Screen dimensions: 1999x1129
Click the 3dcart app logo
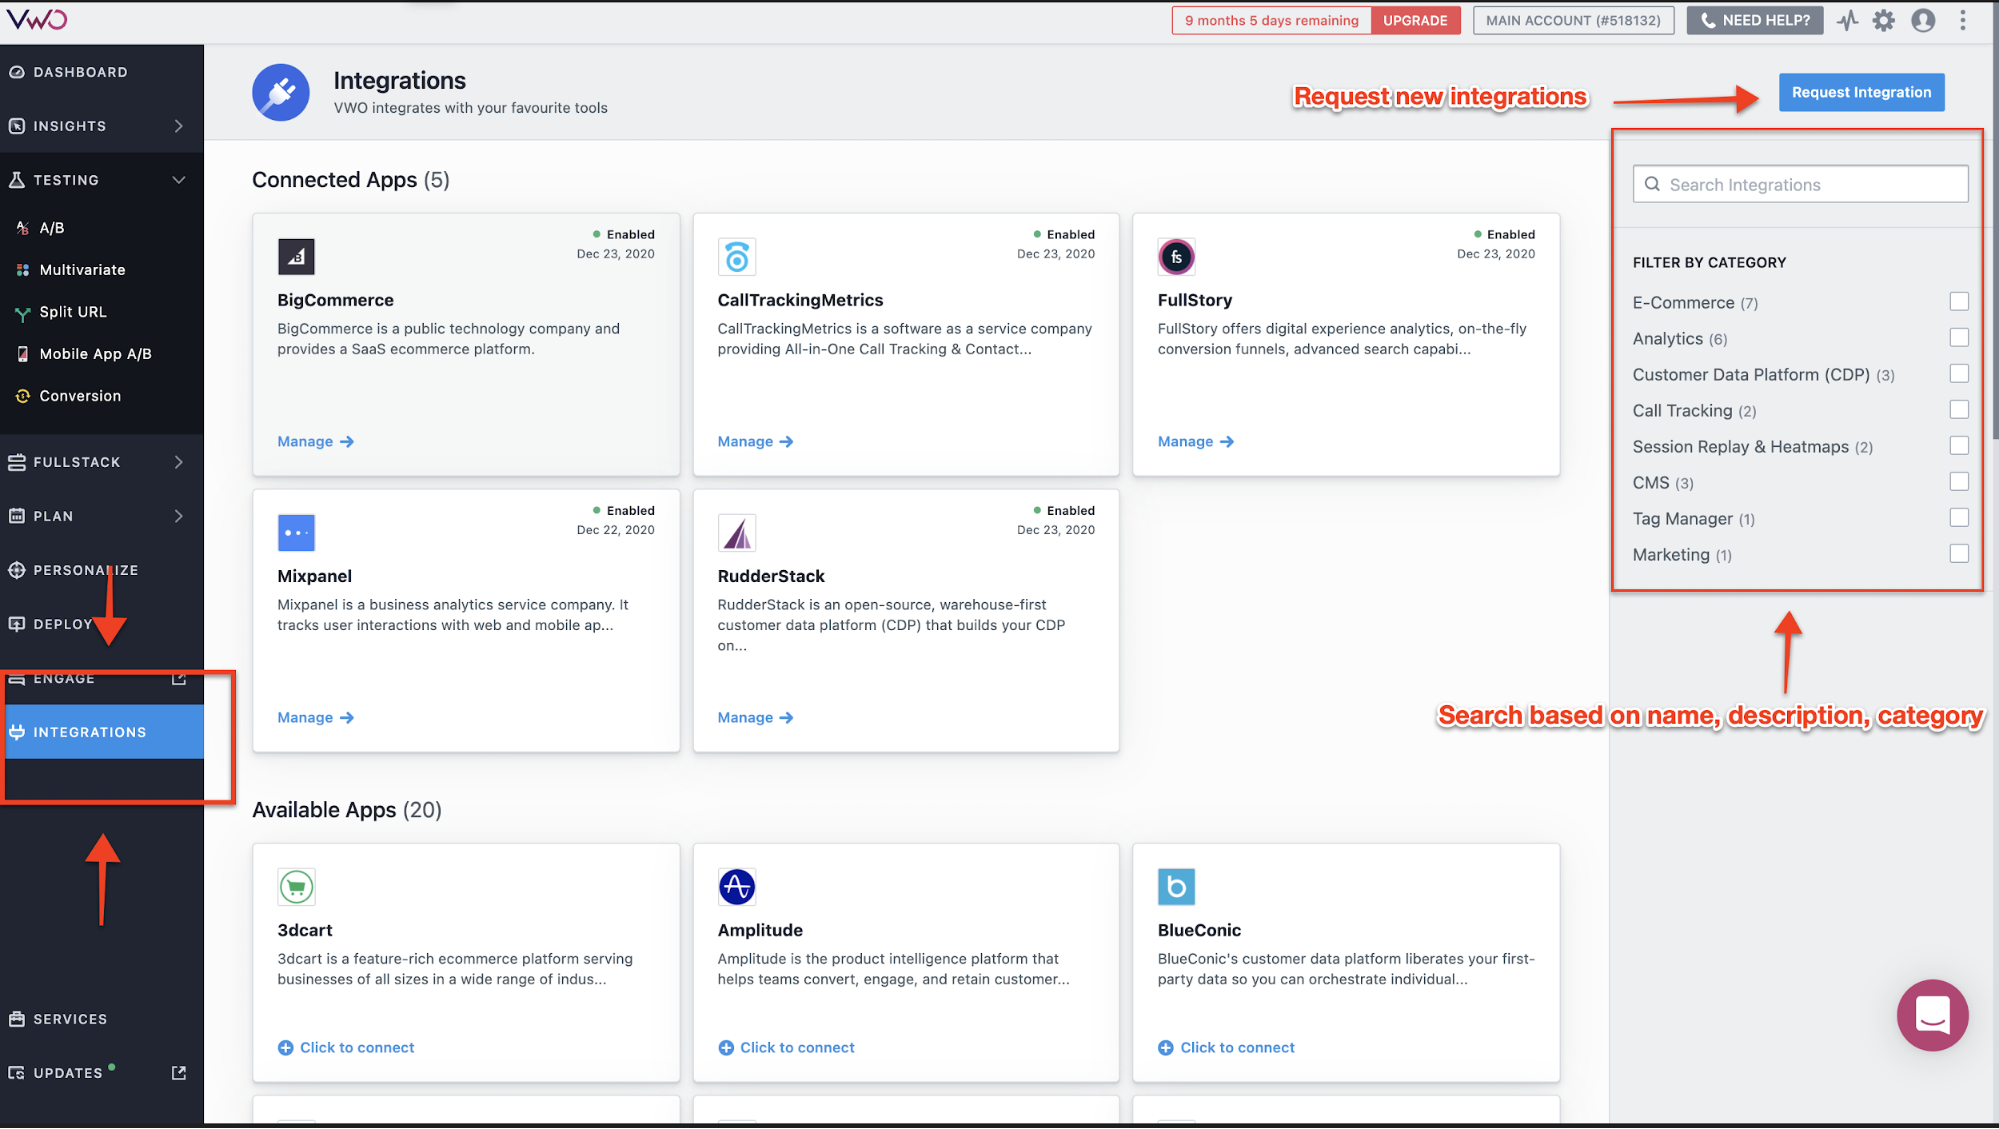[x=296, y=887]
